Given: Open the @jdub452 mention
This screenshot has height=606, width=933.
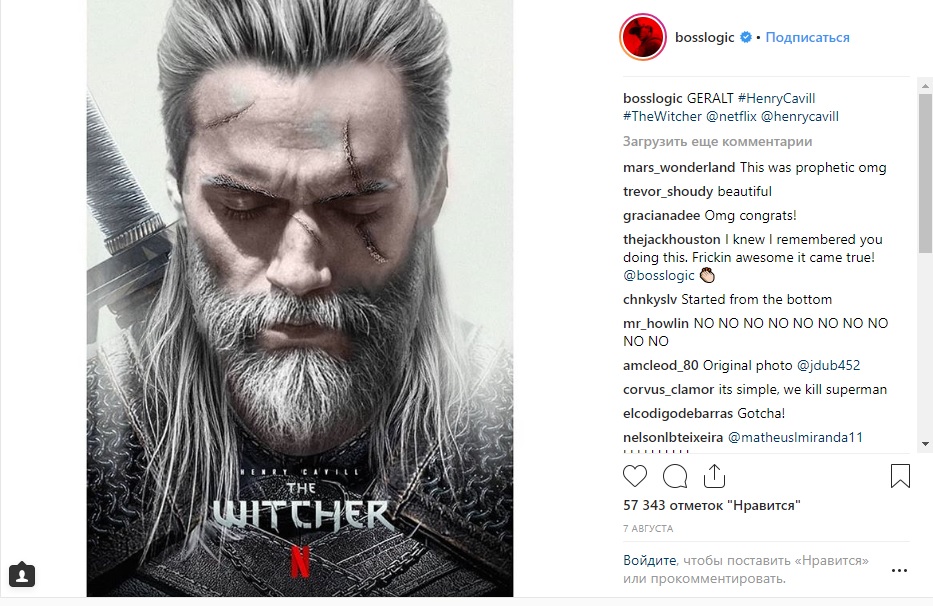Looking at the screenshot, I should 828,366.
